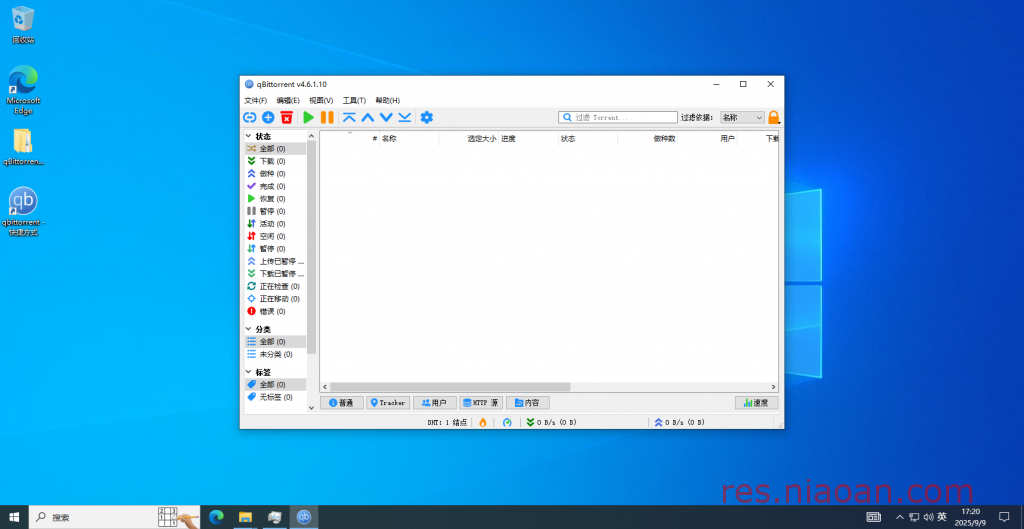
Task: Select the 正在检查 (0) status filter
Action: (275, 286)
